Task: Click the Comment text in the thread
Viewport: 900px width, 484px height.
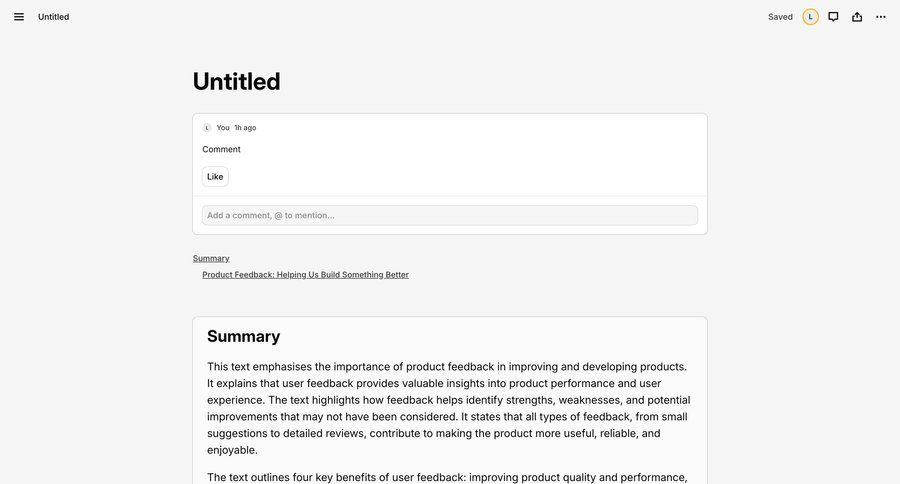Action: coord(221,149)
